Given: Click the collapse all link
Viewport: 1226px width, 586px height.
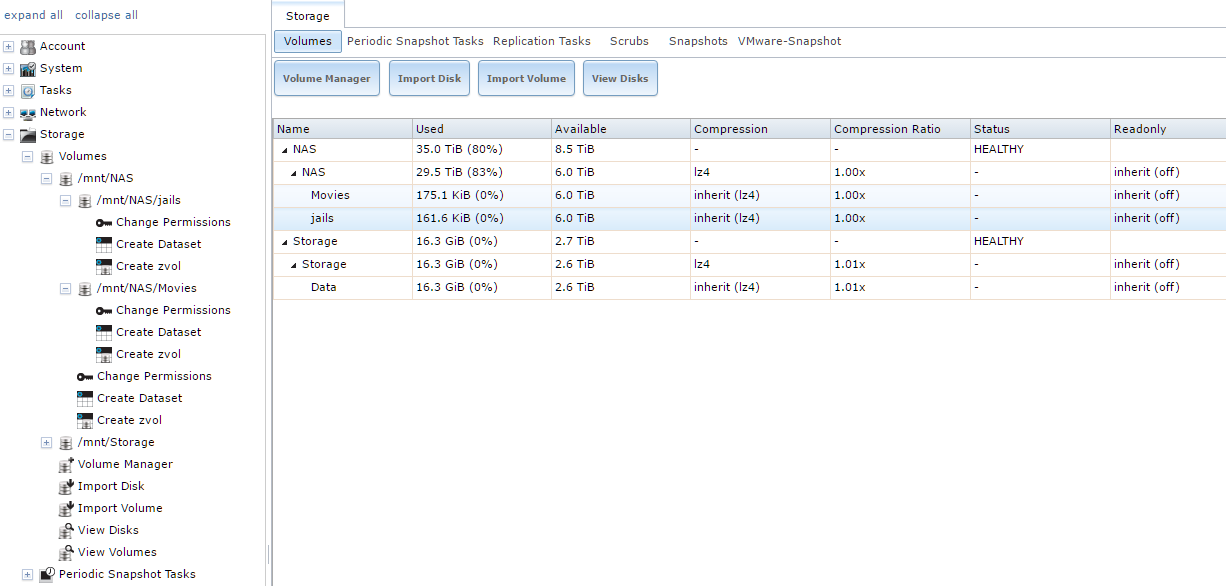Looking at the screenshot, I should [106, 15].
